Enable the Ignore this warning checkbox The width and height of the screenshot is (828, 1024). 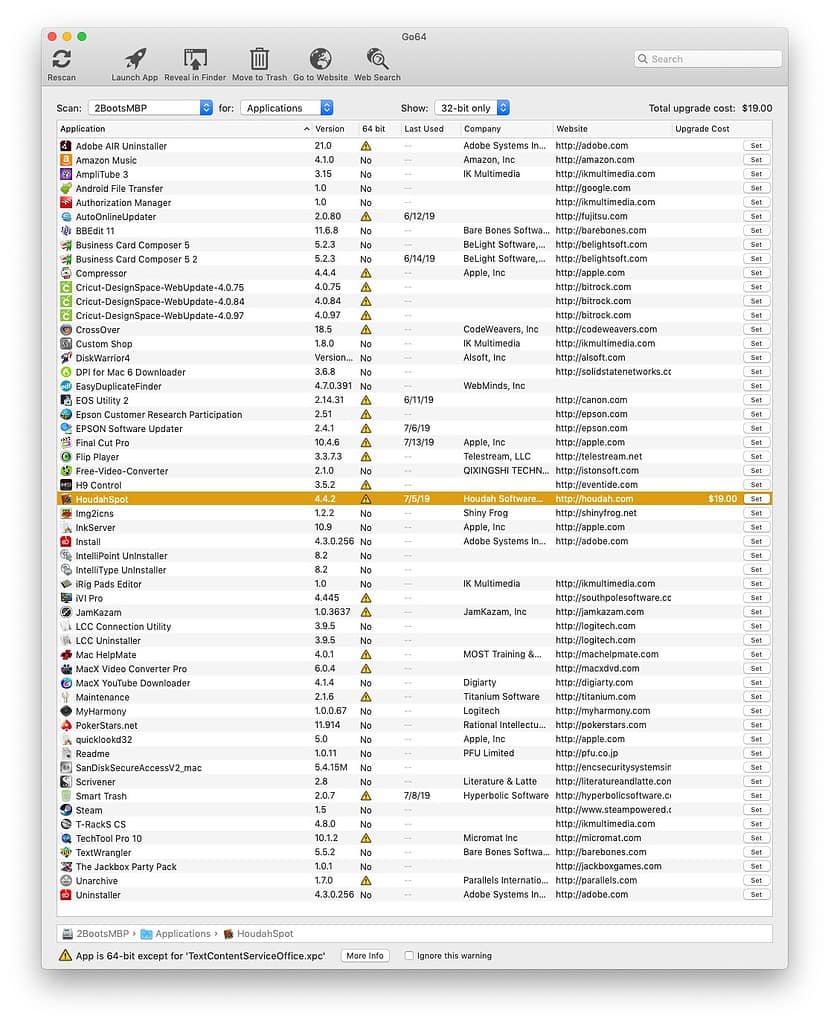tap(409, 955)
